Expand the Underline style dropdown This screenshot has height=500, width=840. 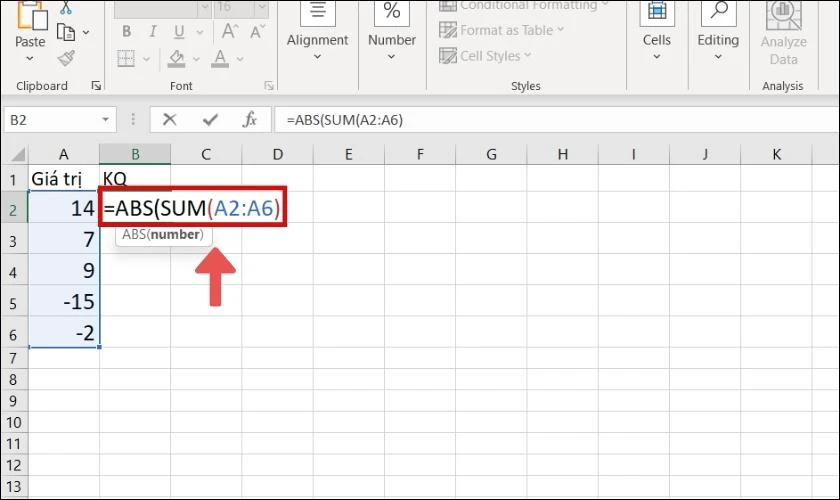click(x=199, y=33)
